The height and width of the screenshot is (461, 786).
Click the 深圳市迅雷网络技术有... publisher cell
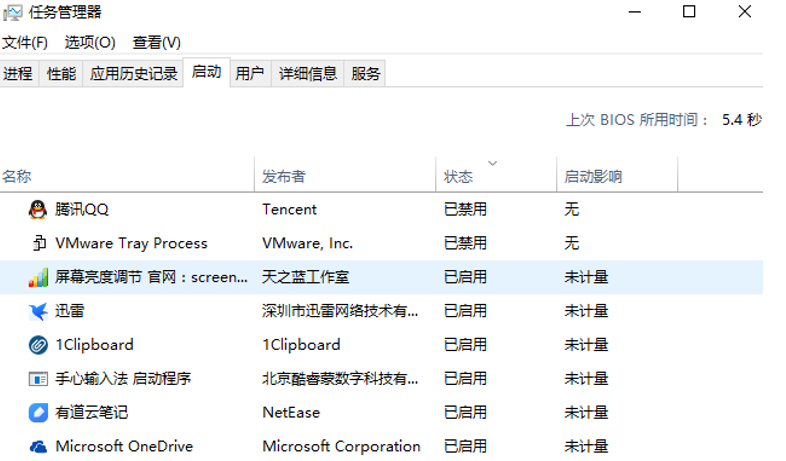(x=340, y=311)
